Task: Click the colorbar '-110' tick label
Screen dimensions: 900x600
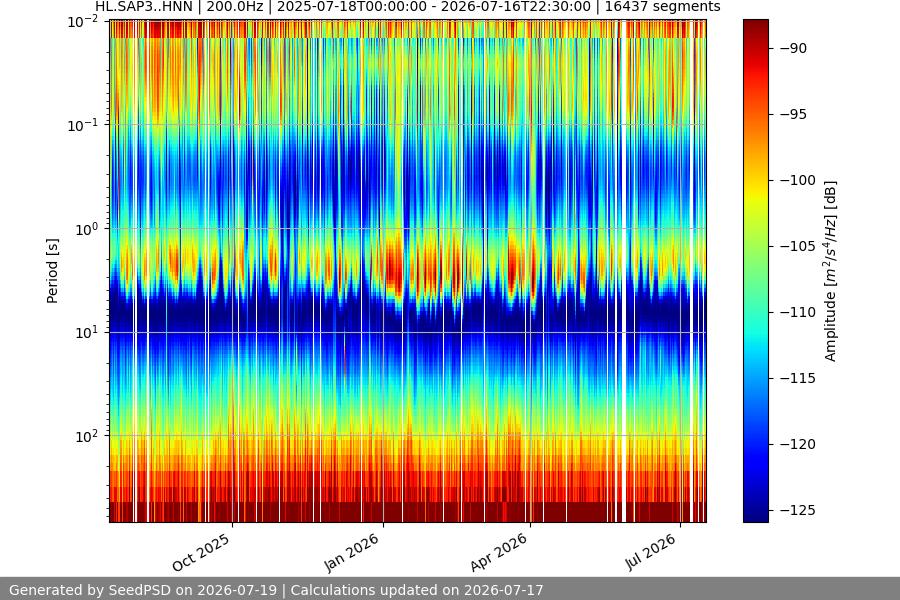Action: point(798,312)
